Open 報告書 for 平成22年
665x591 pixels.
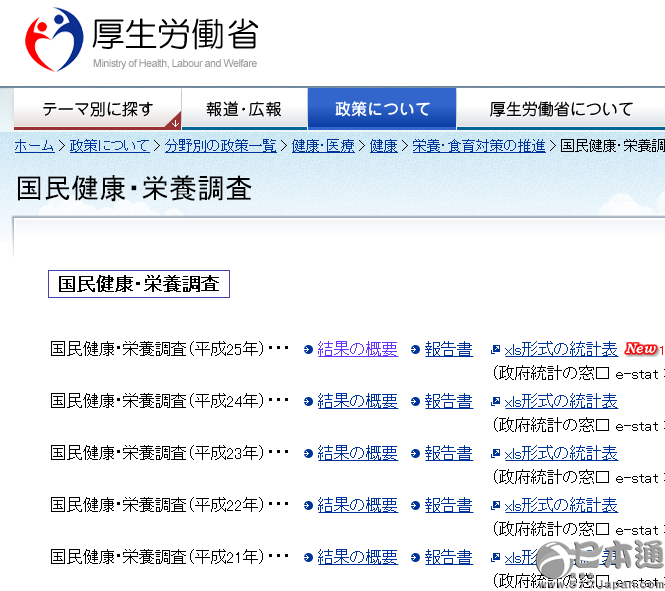click(x=449, y=505)
